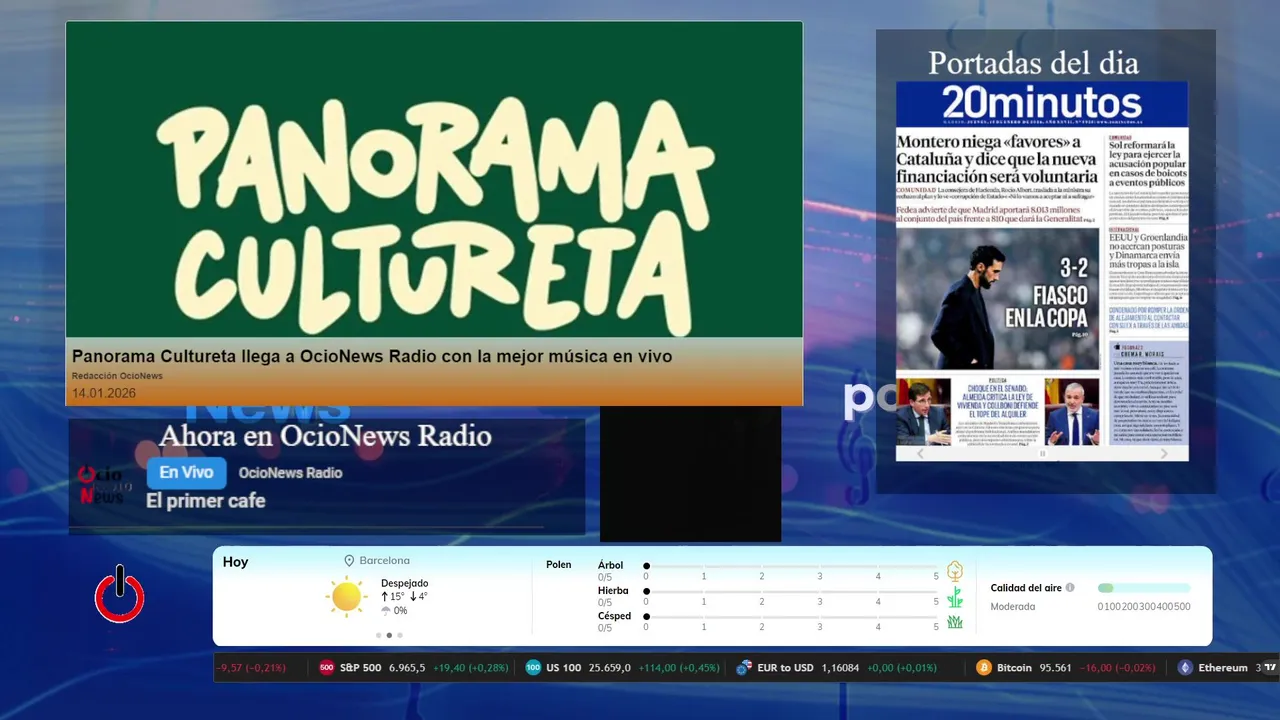Click the EUR to USD rate 1,16084

pyautogui.click(x=840, y=668)
